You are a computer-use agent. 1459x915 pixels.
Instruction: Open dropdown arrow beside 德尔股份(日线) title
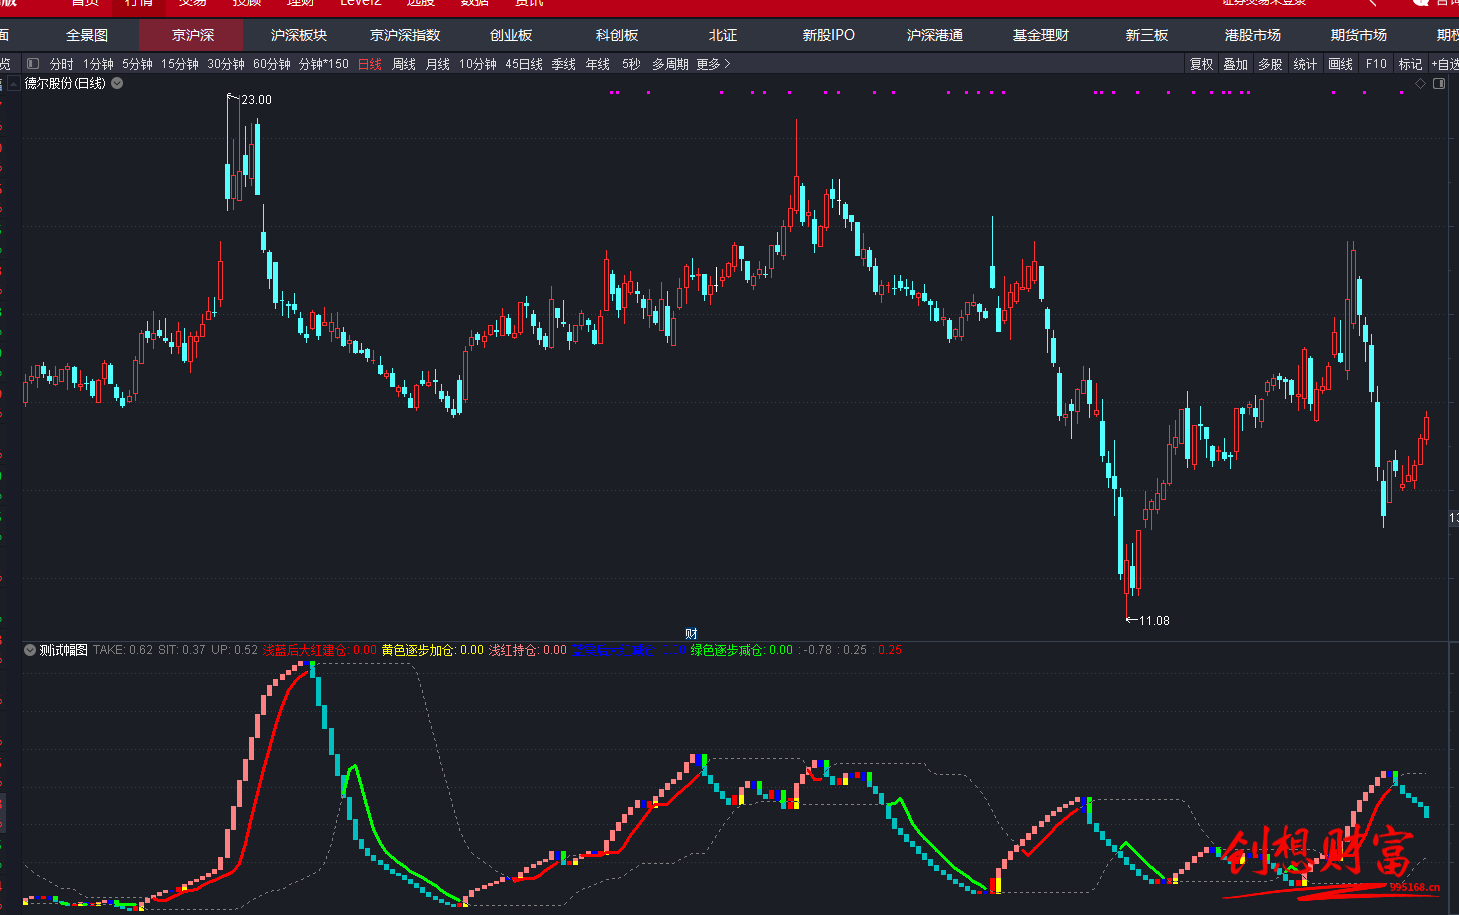pyautogui.click(x=117, y=83)
